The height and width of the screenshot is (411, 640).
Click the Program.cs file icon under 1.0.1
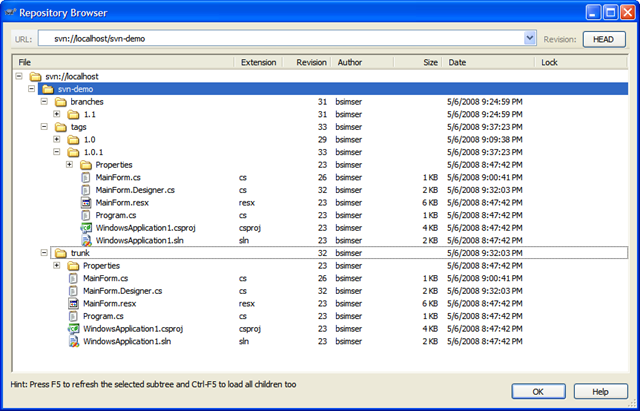coord(86,215)
